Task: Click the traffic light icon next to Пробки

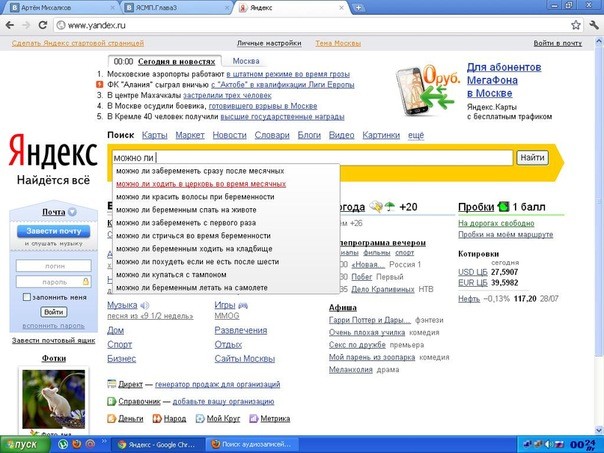Action: coord(503,207)
